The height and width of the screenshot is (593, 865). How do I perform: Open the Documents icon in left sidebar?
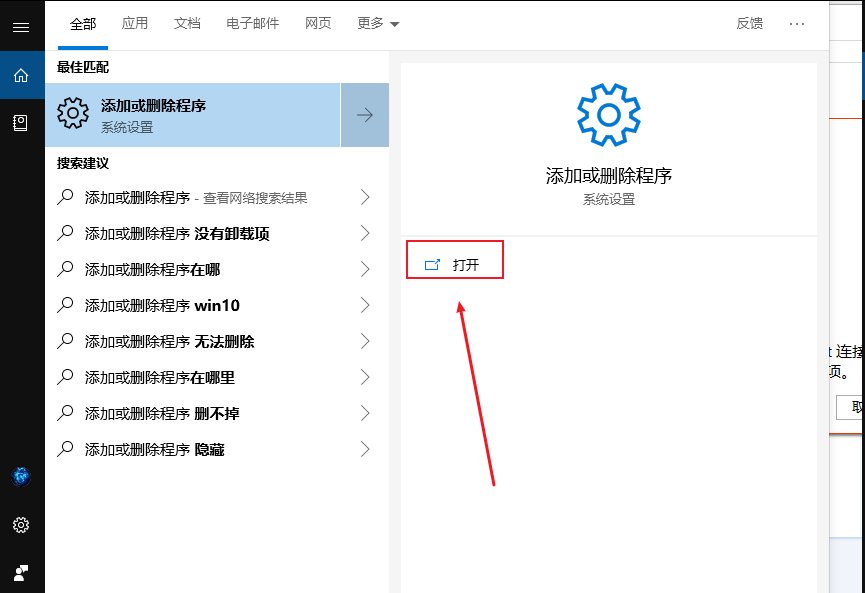coord(21,122)
